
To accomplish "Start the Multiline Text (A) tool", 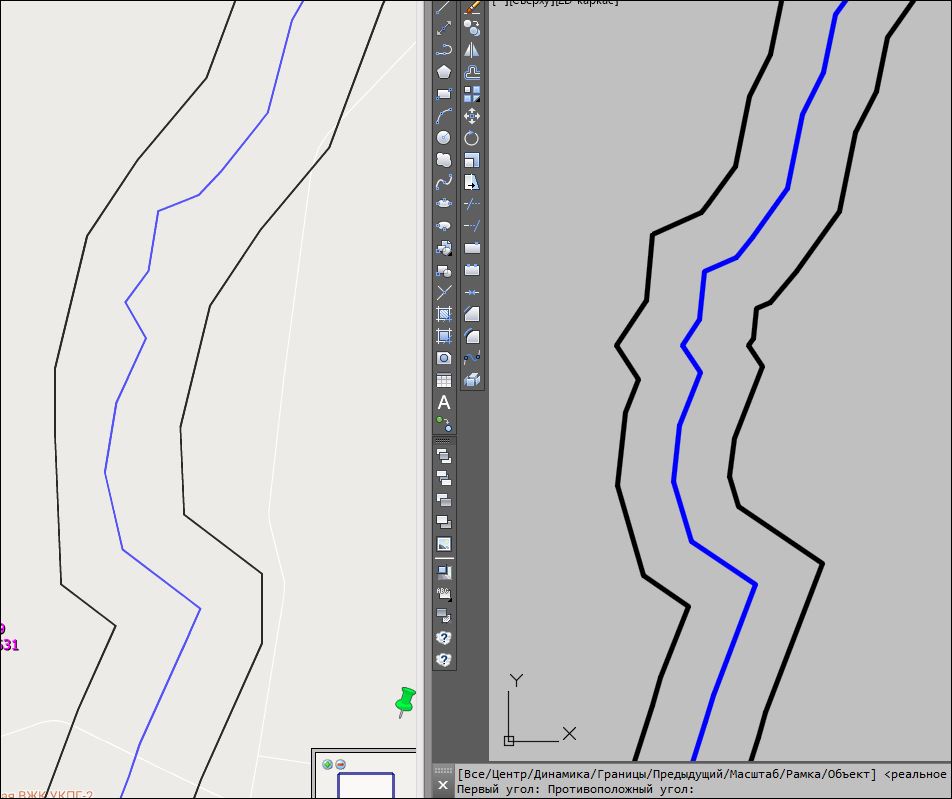I will (x=444, y=402).
